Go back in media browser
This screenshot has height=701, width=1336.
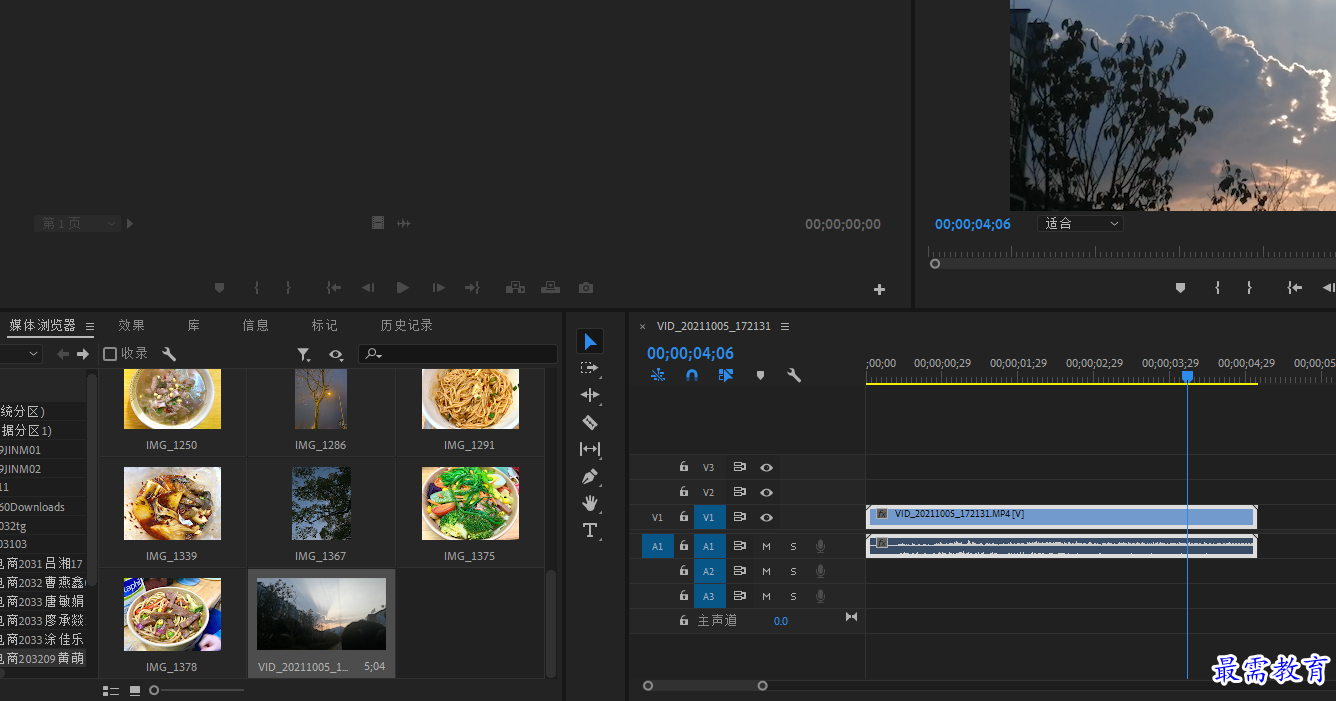tap(63, 354)
